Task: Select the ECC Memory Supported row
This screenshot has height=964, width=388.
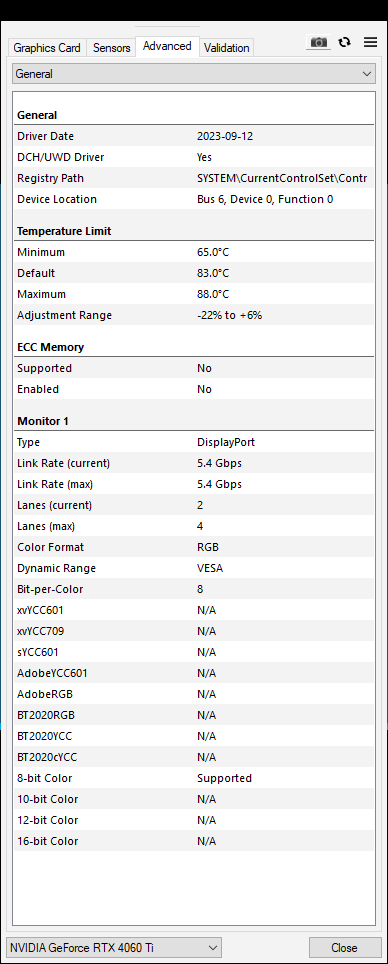Action: 194,368
